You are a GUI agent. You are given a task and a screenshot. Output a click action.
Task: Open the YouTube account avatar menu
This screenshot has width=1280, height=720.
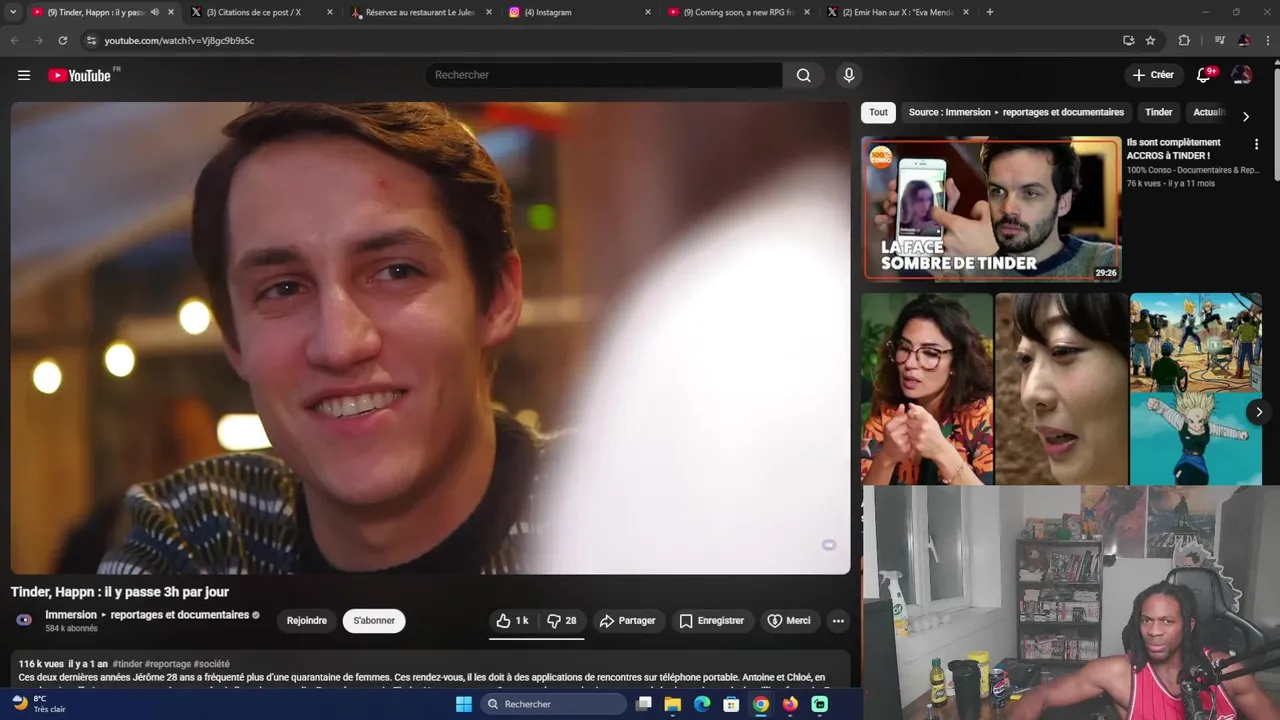click(1242, 75)
